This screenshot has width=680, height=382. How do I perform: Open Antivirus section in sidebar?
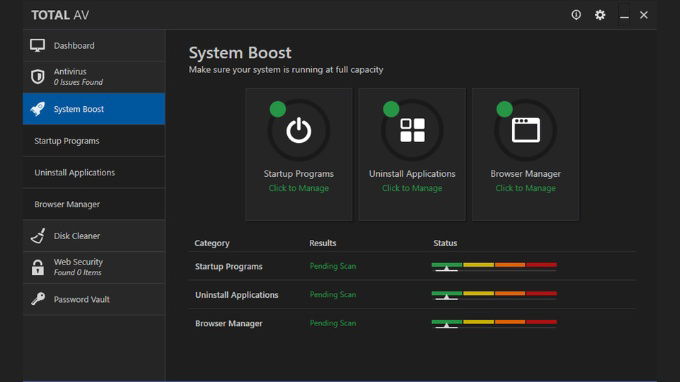94,77
